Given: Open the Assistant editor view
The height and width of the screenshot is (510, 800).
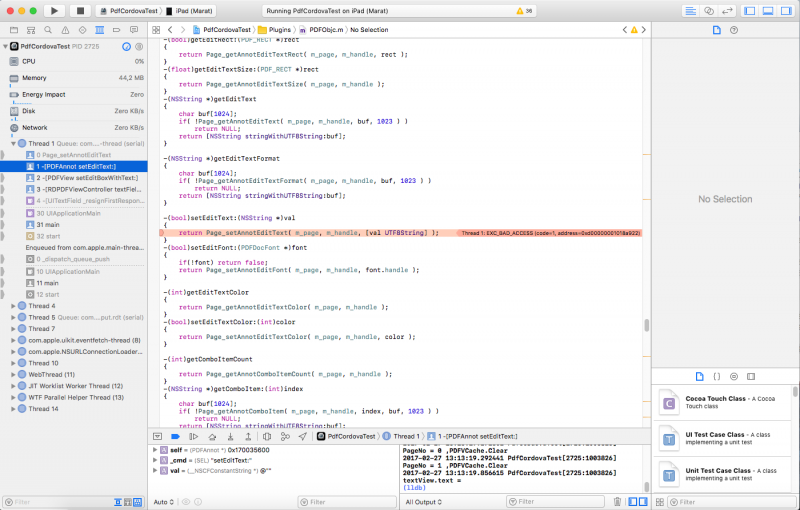Looking at the screenshot, I should click(709, 10).
